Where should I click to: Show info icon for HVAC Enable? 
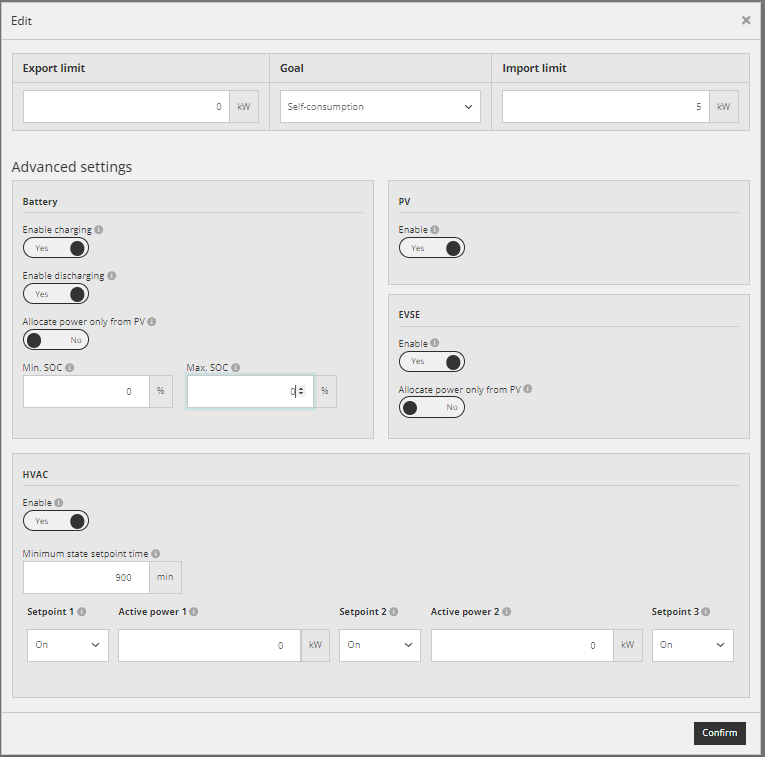pos(59,502)
